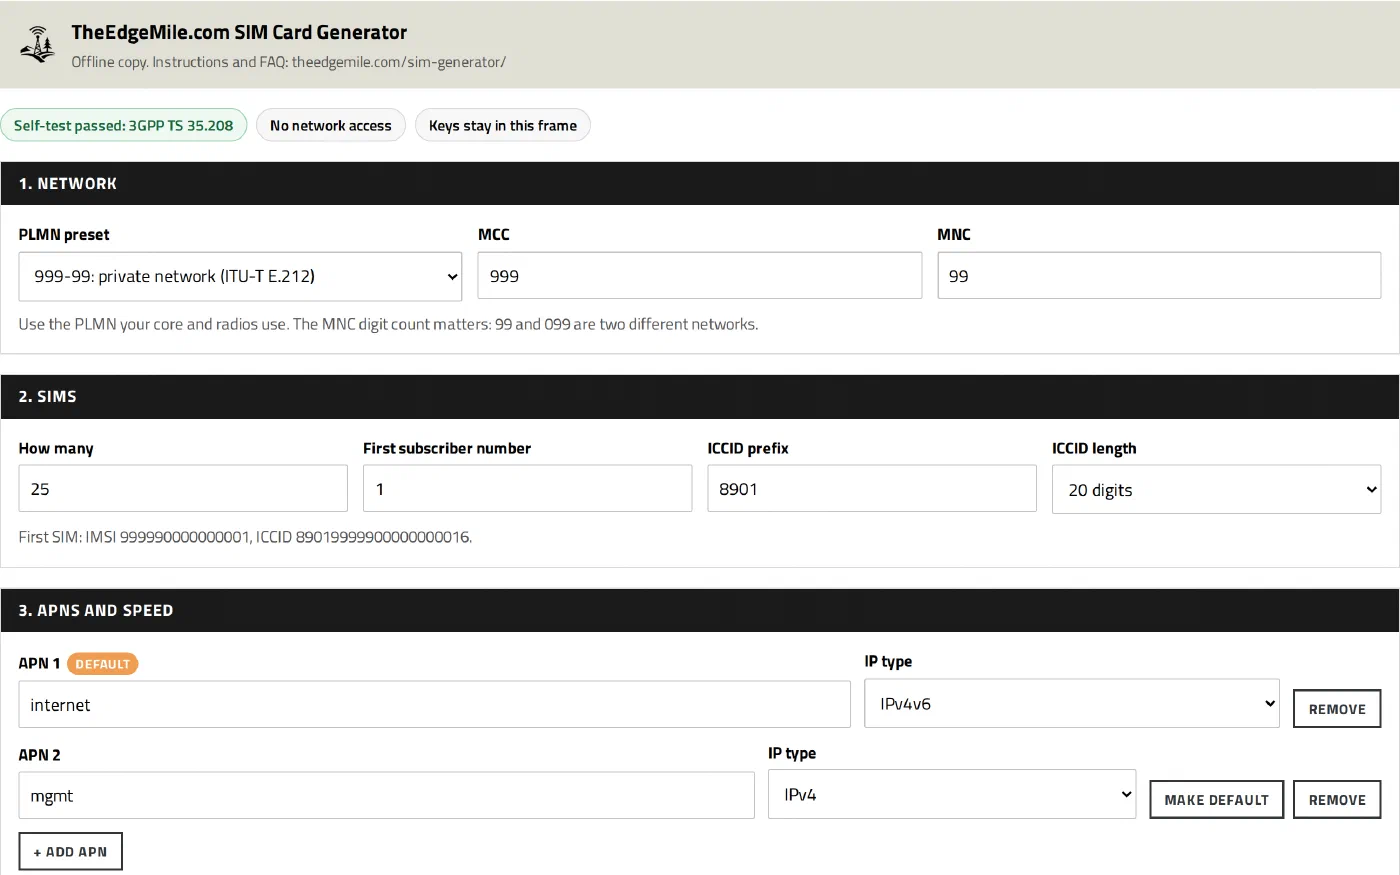Make APN 2 mgmt the default

pyautogui.click(x=1216, y=800)
